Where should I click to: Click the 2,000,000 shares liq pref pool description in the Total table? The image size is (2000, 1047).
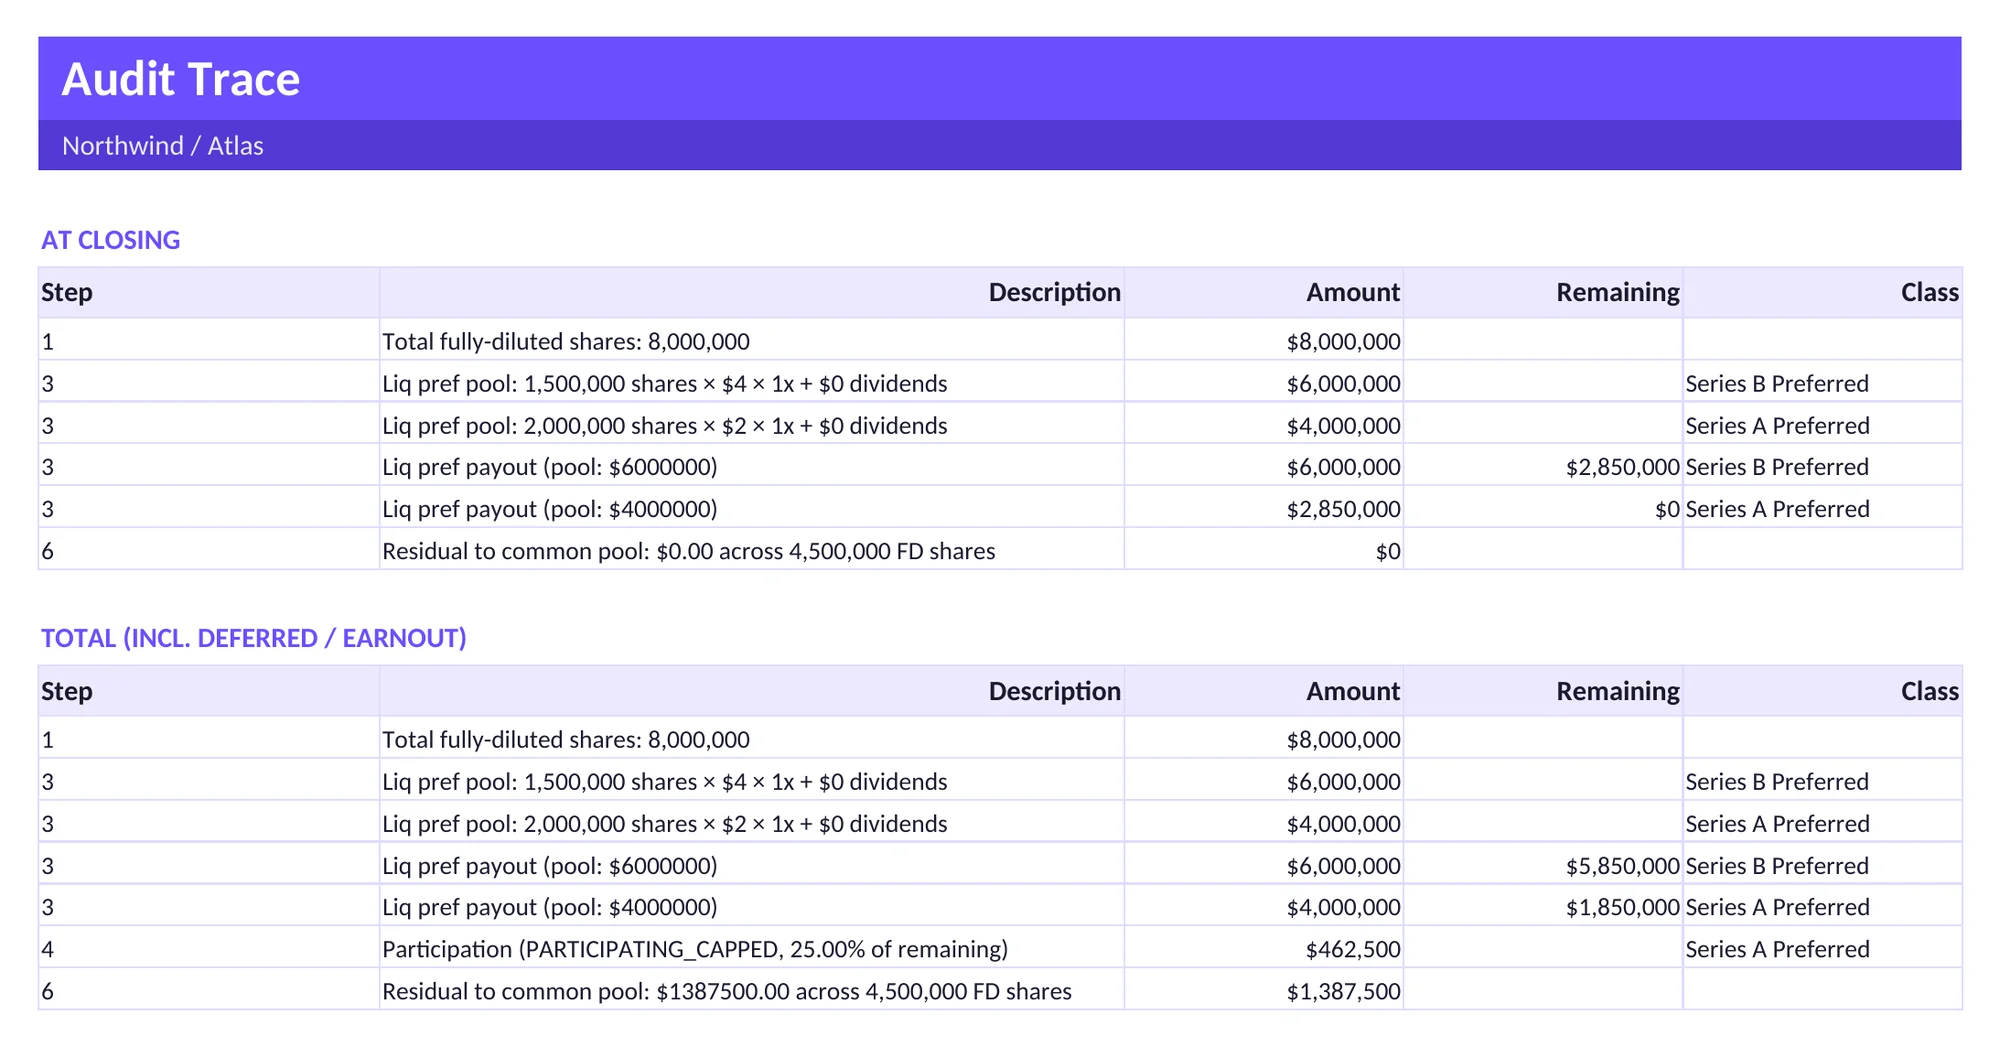(665, 824)
